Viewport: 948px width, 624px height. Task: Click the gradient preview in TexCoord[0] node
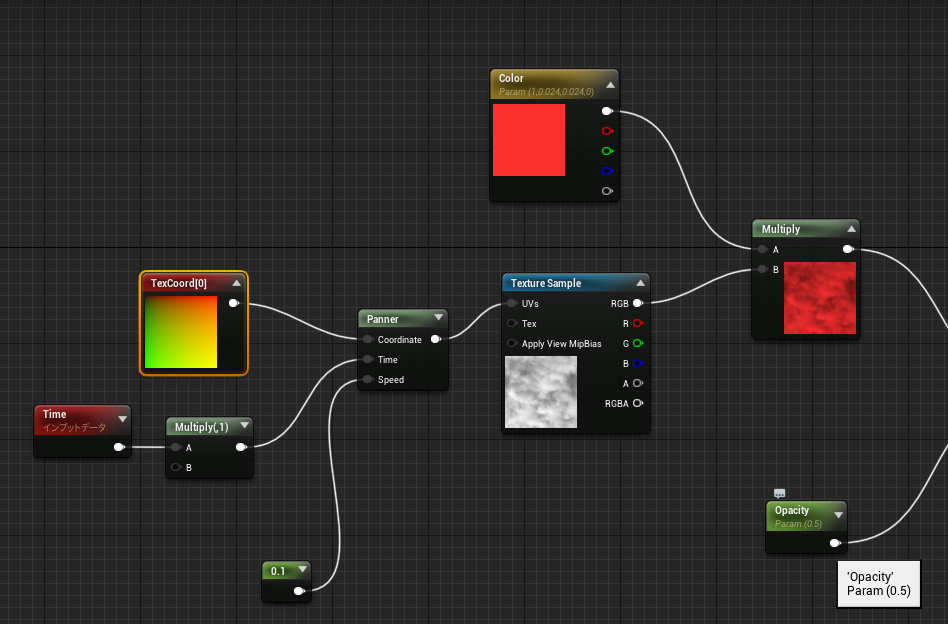point(181,332)
